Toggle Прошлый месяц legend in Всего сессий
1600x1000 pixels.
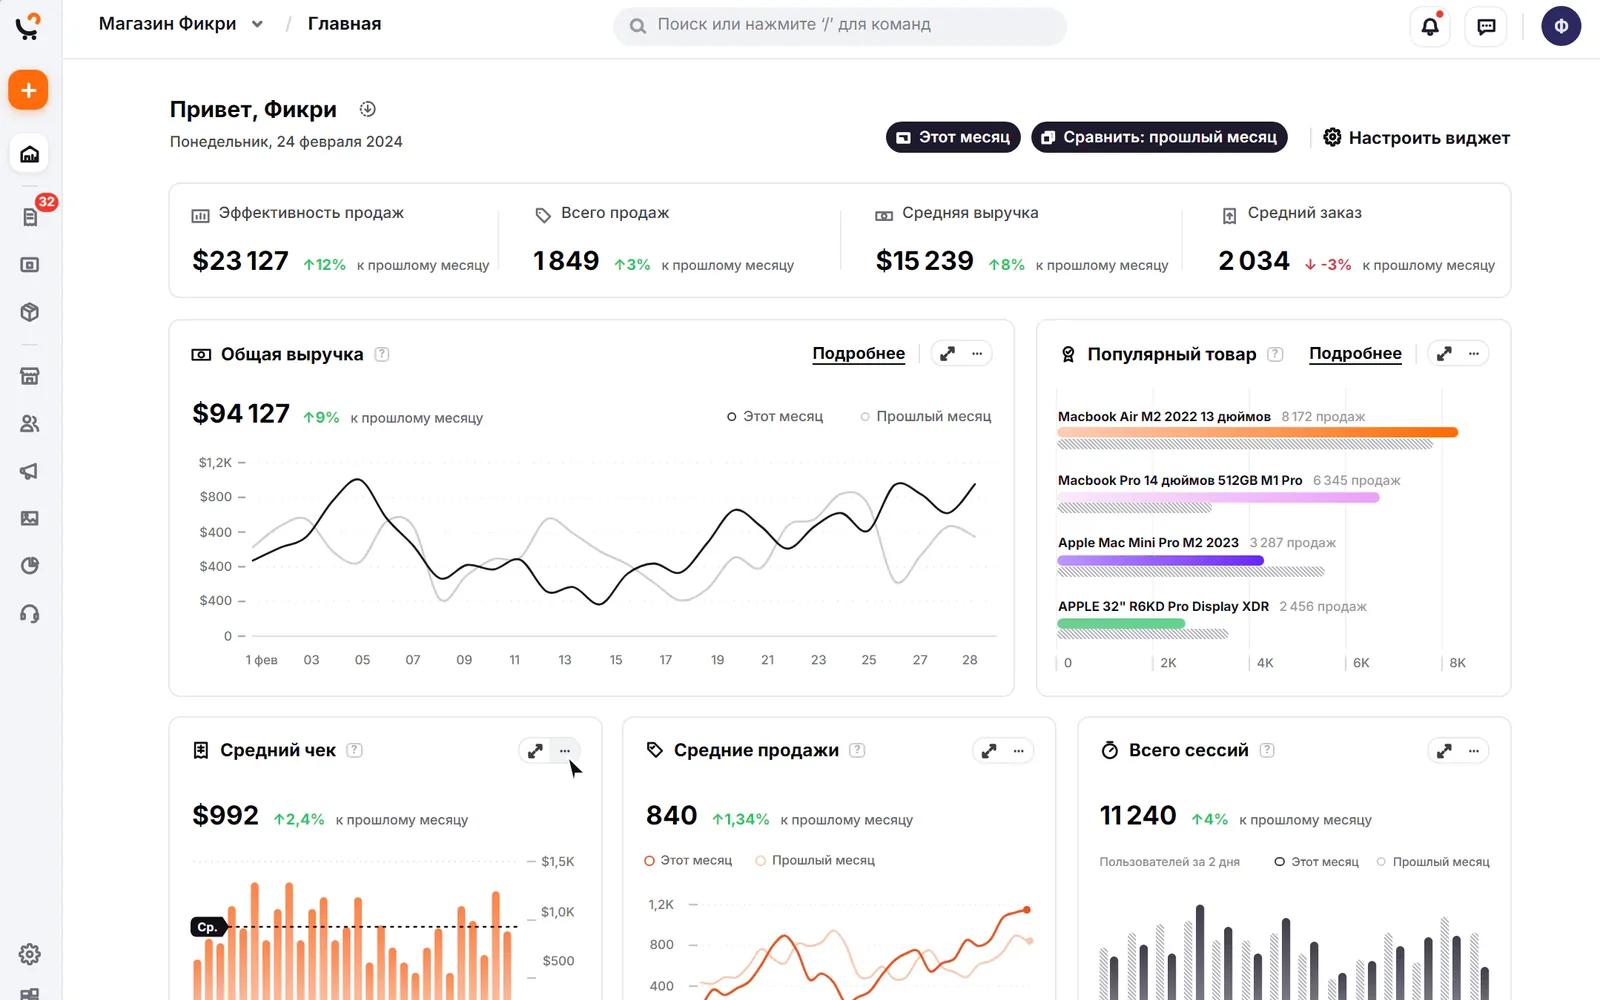coord(1433,862)
